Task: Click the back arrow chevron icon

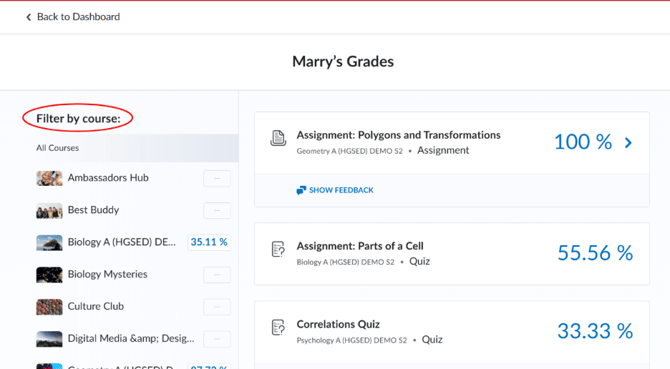Action: pos(29,17)
